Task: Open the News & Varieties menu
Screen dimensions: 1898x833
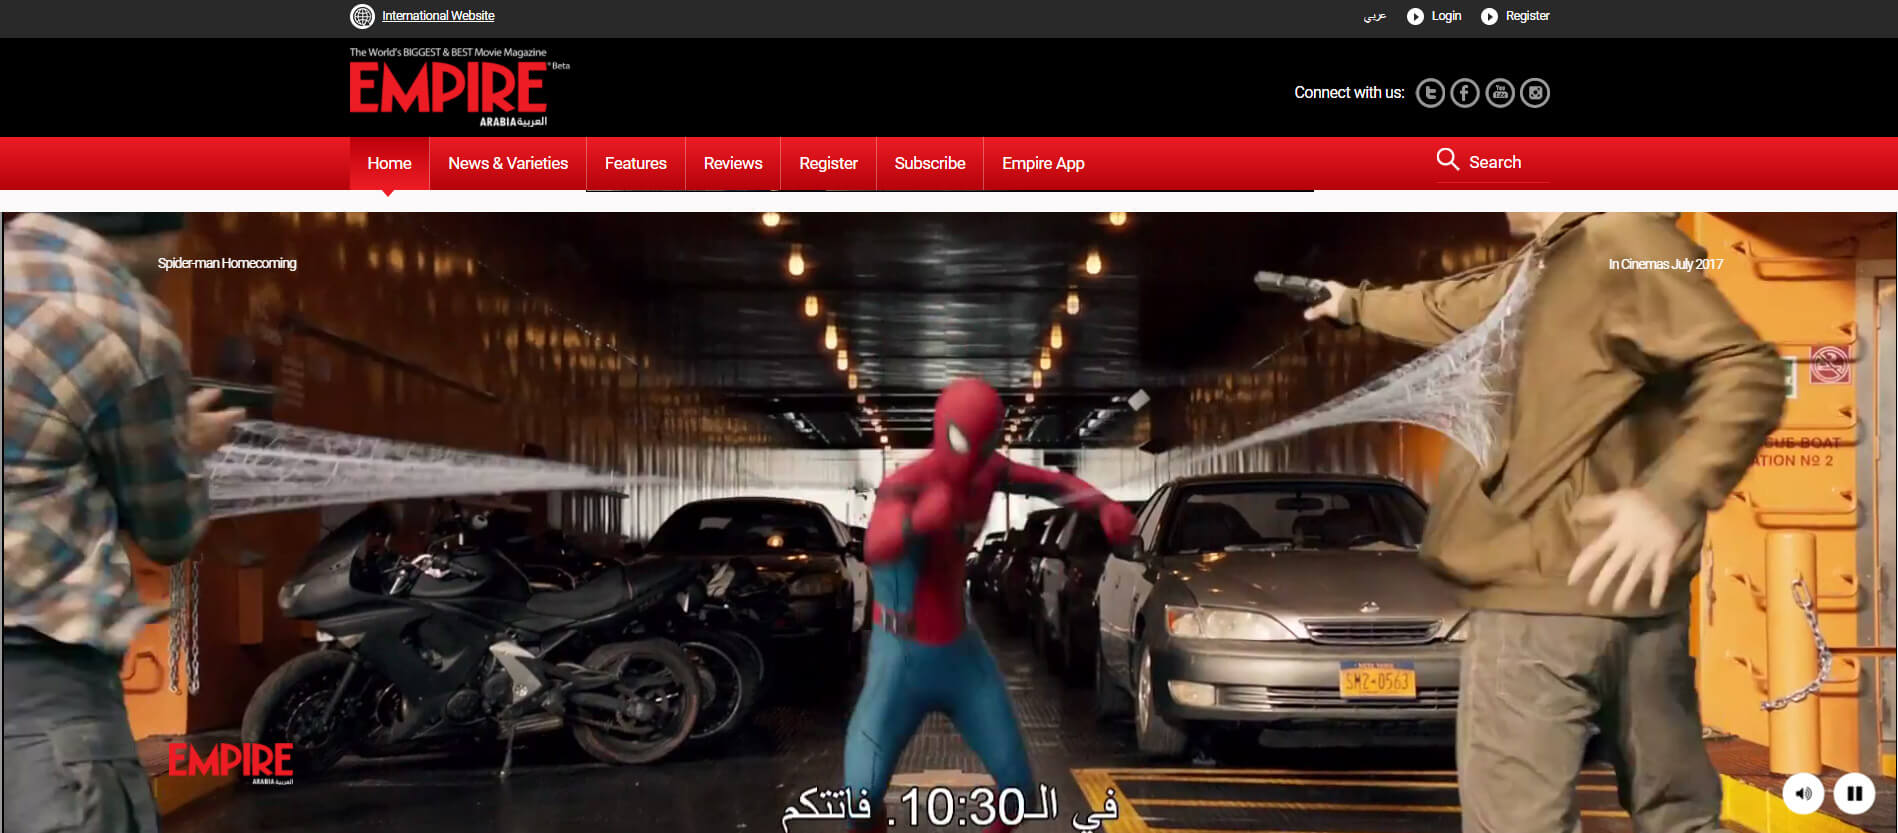Action: point(508,163)
